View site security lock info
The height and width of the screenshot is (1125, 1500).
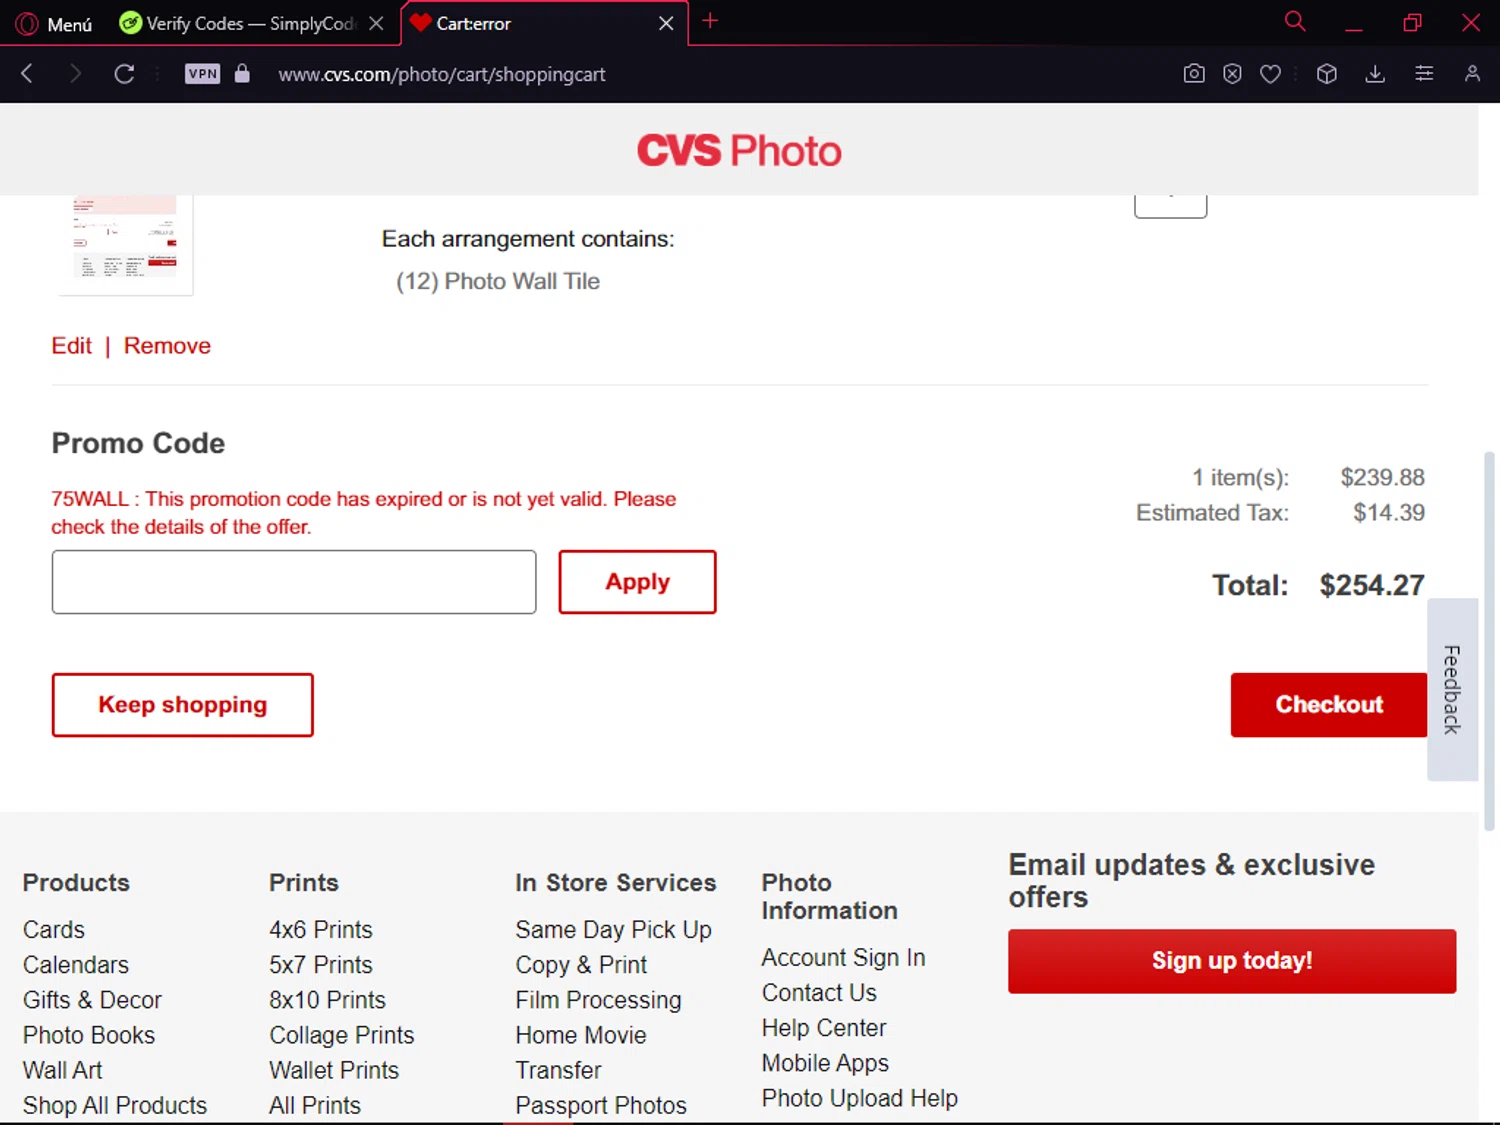click(x=242, y=73)
